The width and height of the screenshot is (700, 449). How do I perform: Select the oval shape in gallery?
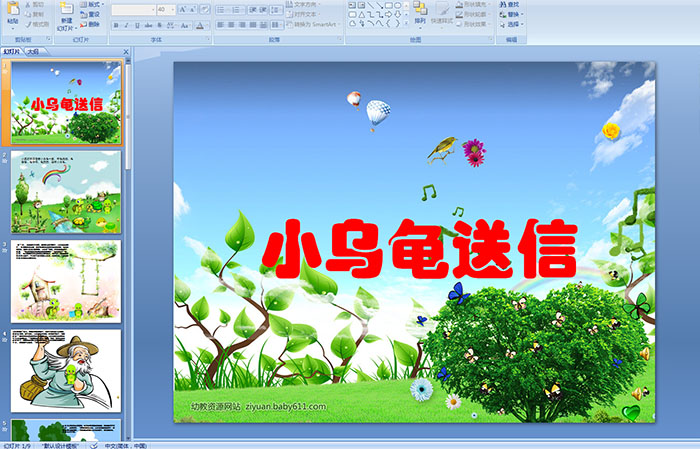point(397,5)
